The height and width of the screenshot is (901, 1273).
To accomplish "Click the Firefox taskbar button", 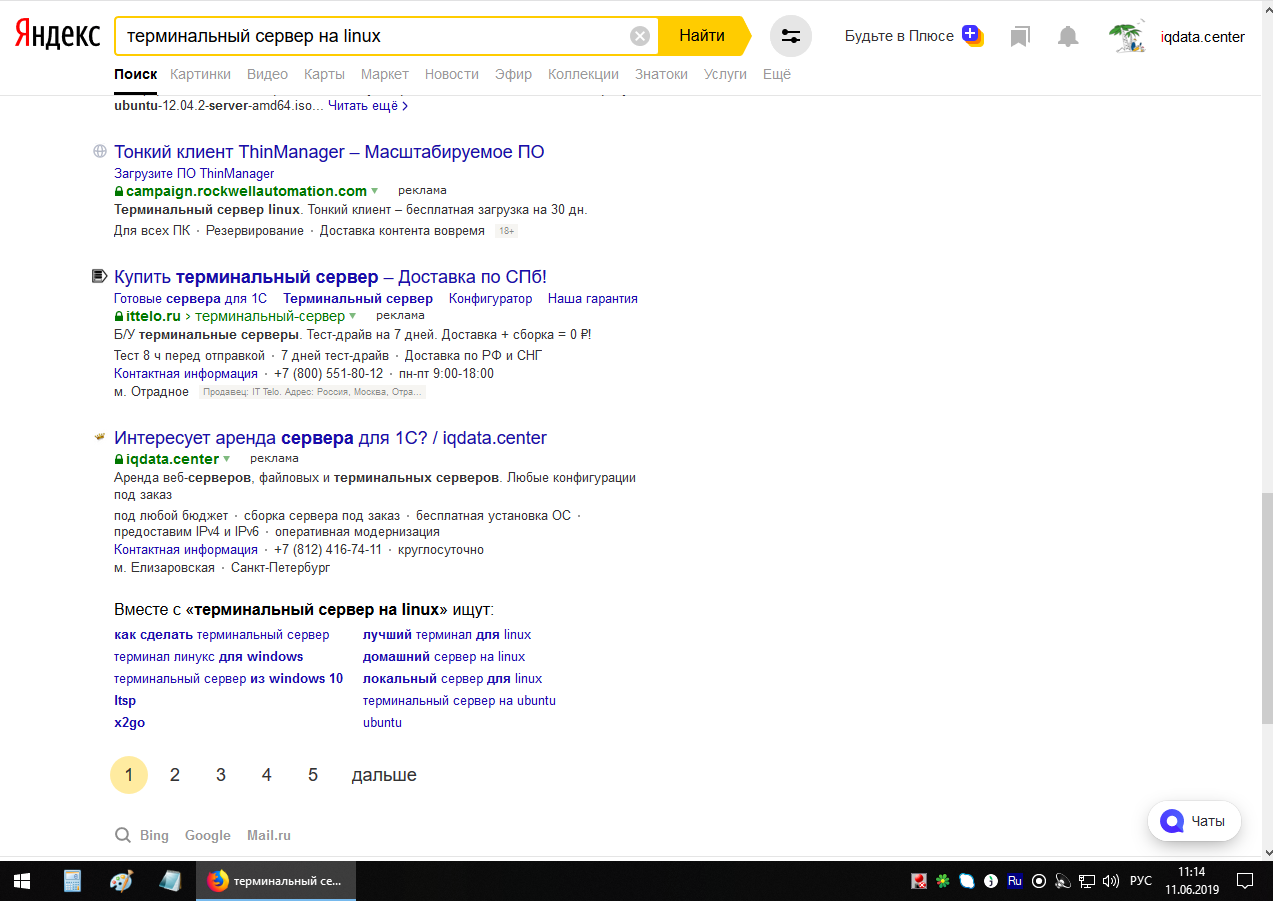I will (x=276, y=881).
